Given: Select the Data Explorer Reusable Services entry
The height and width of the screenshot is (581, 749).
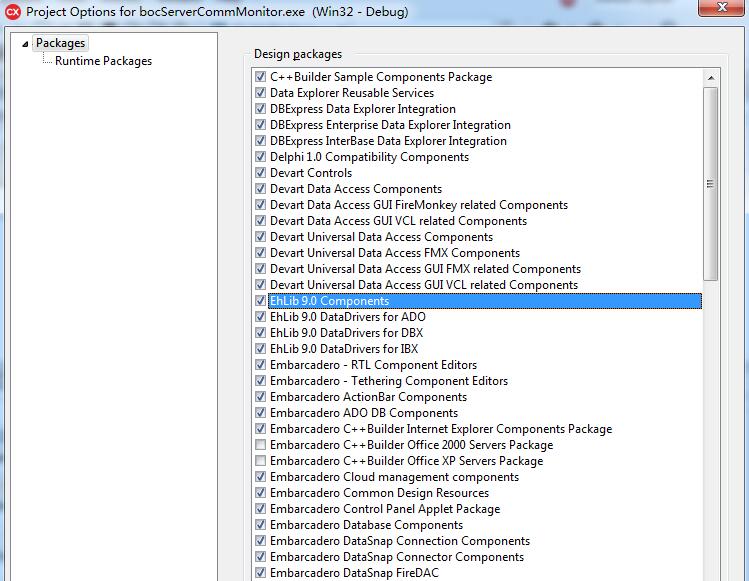Looking at the screenshot, I should 351,93.
